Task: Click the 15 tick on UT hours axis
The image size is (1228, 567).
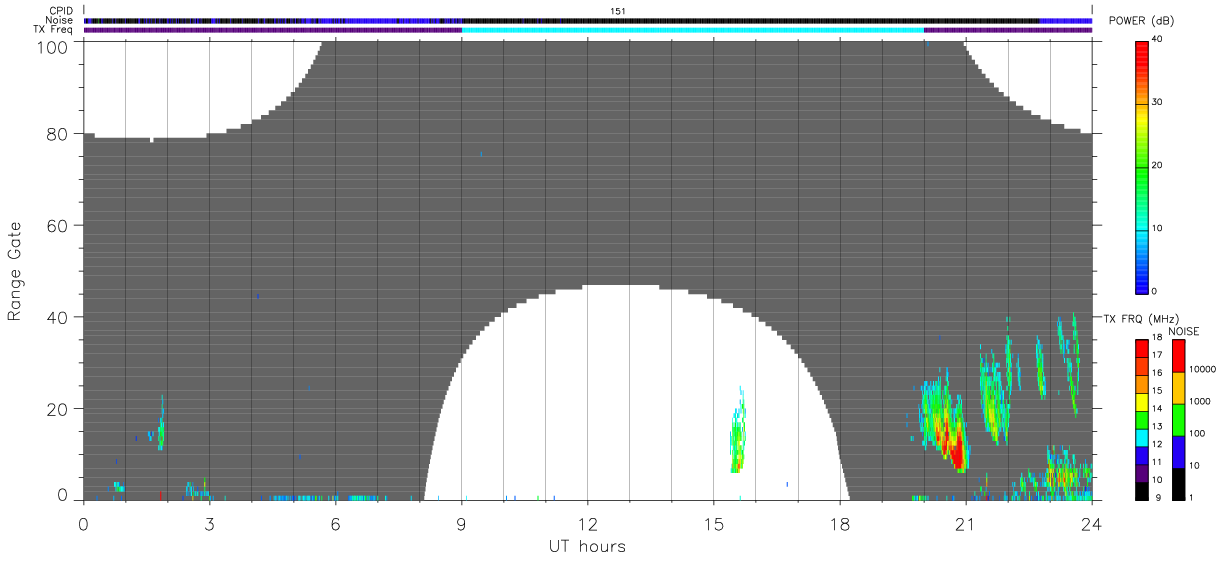Action: tap(713, 523)
